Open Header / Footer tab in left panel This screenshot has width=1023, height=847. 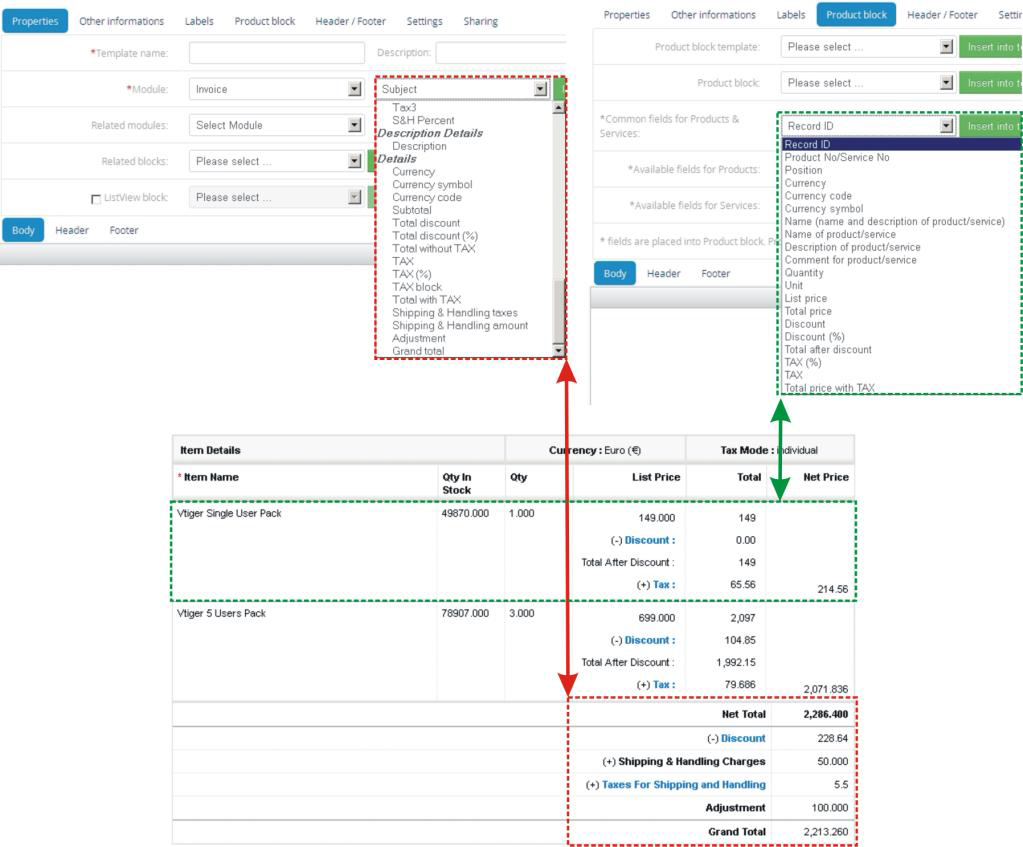[x=350, y=21]
